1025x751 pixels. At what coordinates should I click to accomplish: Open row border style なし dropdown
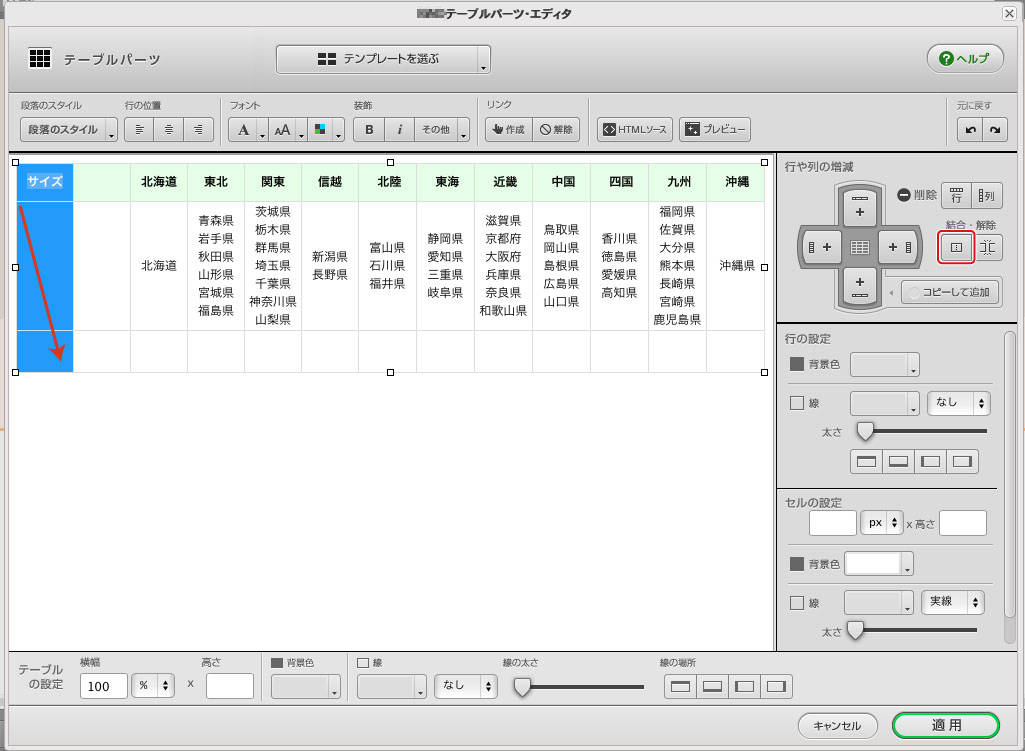[958, 403]
